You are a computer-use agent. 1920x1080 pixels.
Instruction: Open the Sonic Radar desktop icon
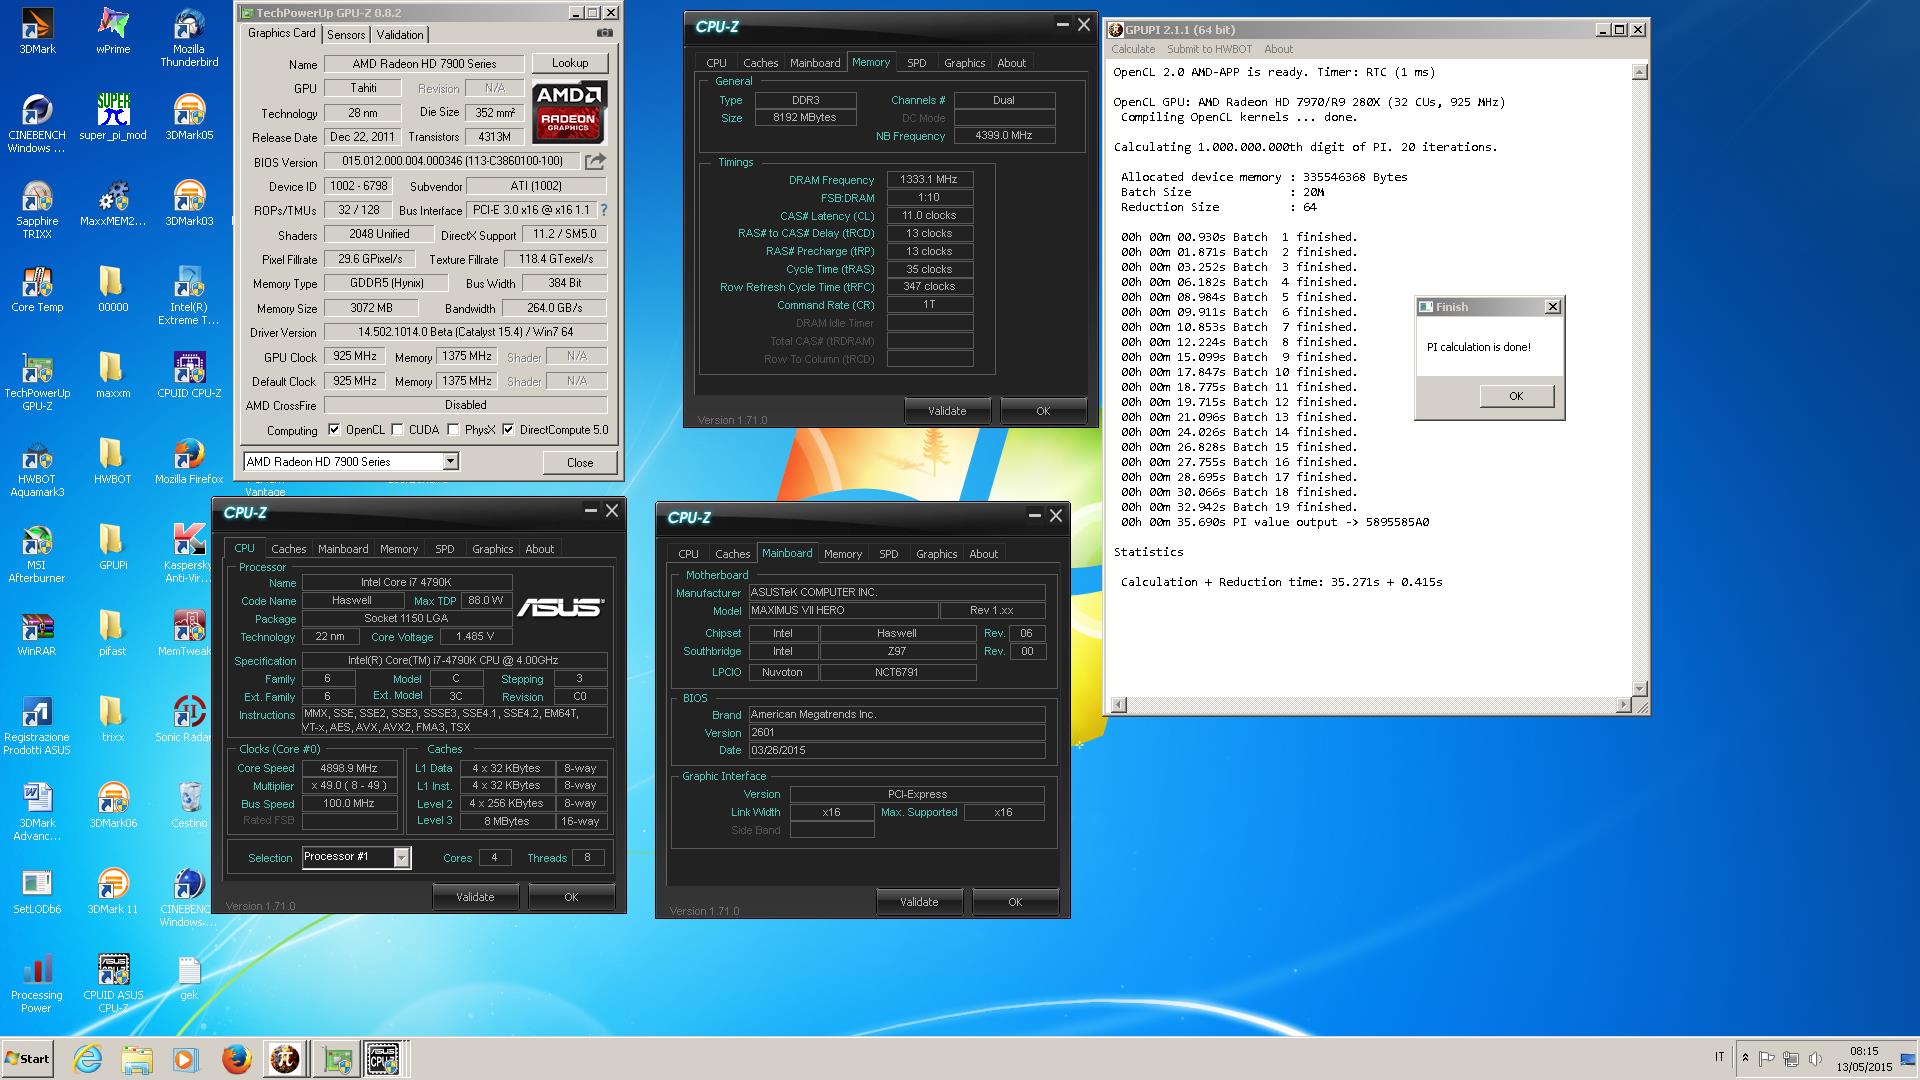(189, 719)
